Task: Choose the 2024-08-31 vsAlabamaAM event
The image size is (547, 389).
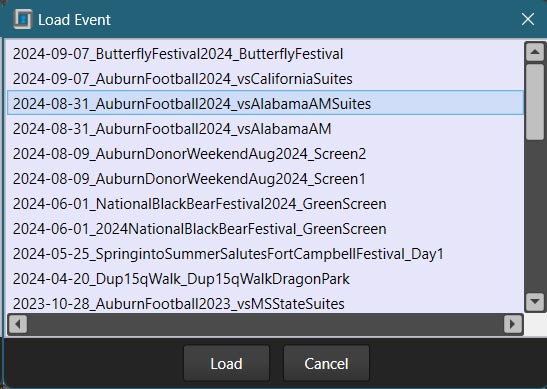Action: [x=265, y=129]
